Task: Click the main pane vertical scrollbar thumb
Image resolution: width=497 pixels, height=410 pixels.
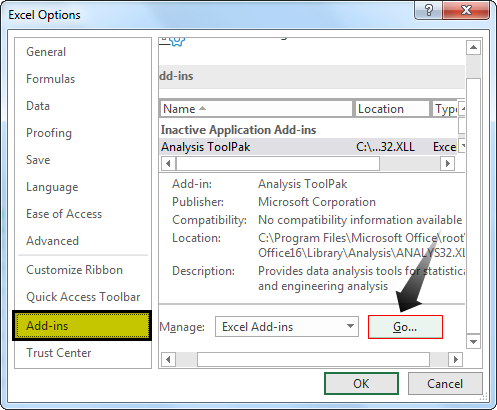Action: coord(473,206)
